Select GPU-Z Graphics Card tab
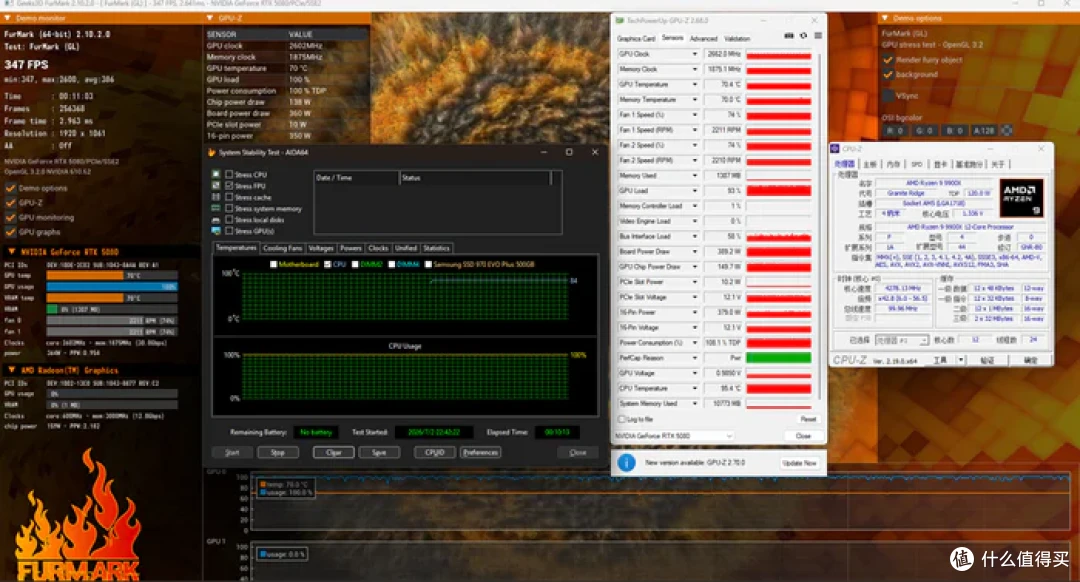The height and width of the screenshot is (582, 1080). pyautogui.click(x=636, y=39)
